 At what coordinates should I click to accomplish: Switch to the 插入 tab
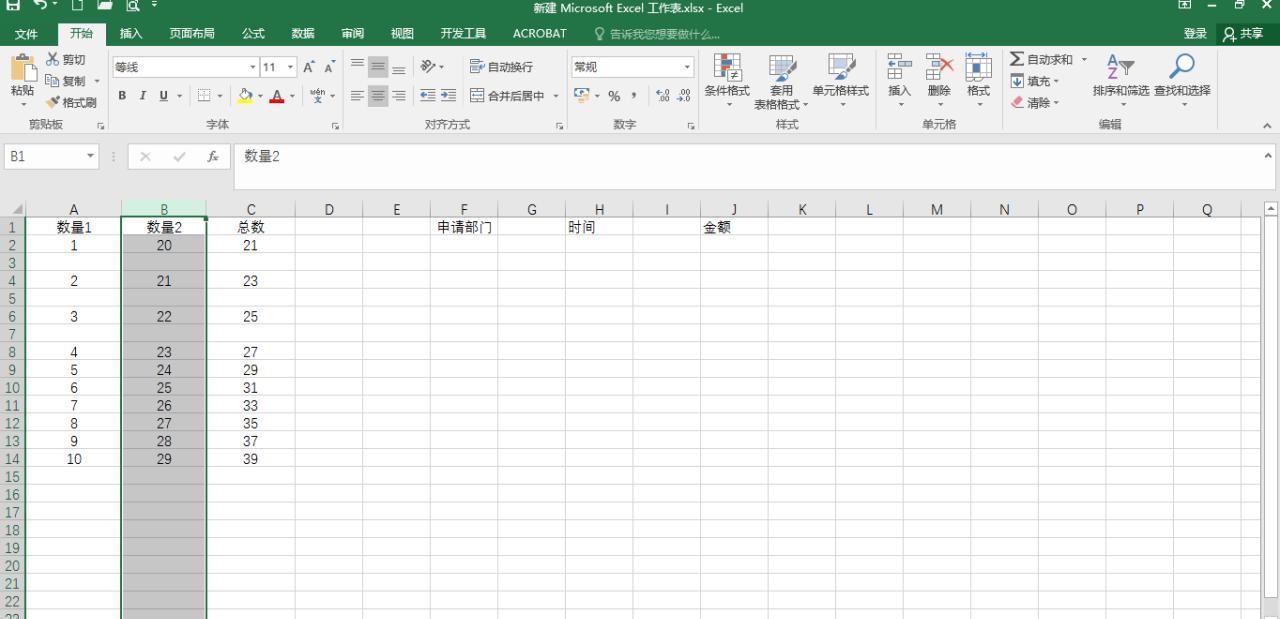131,34
